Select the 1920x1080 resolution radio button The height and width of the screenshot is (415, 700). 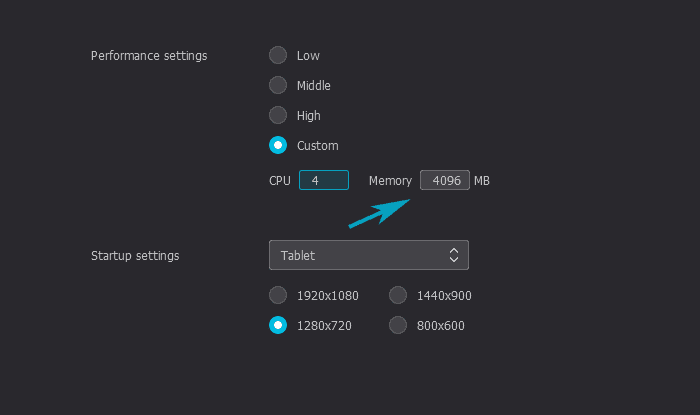tap(278, 295)
